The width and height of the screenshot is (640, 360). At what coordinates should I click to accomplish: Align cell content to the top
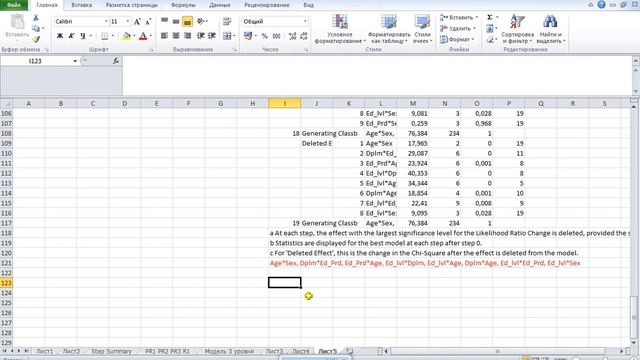click(x=164, y=21)
